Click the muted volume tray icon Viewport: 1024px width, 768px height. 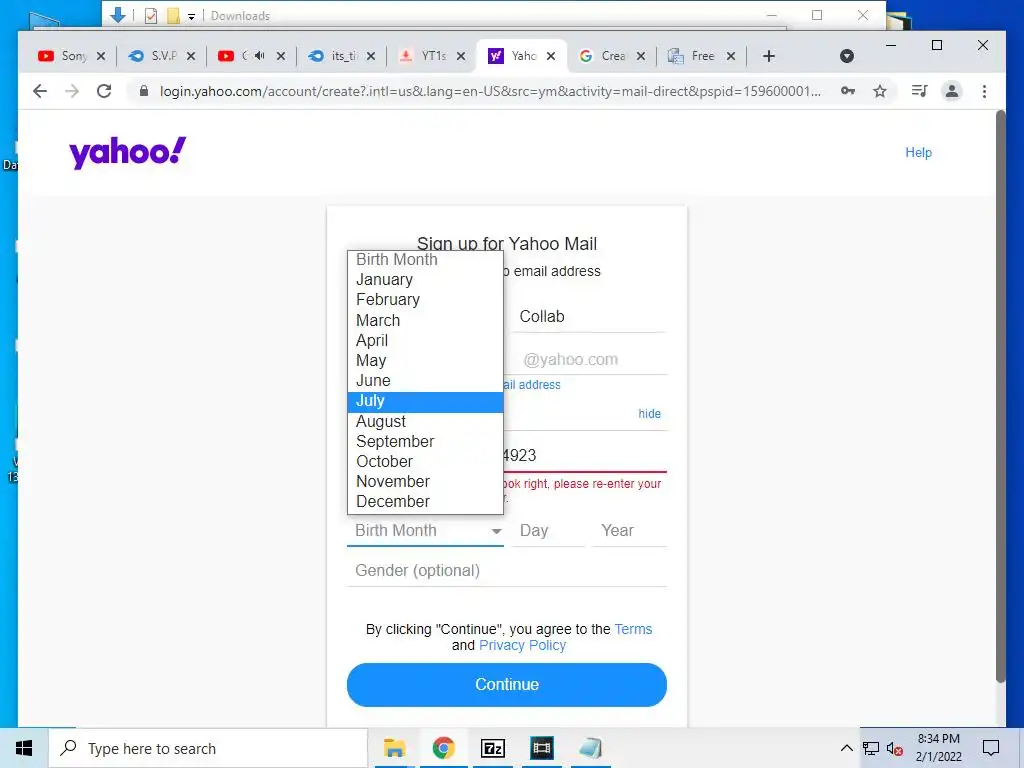coord(895,749)
